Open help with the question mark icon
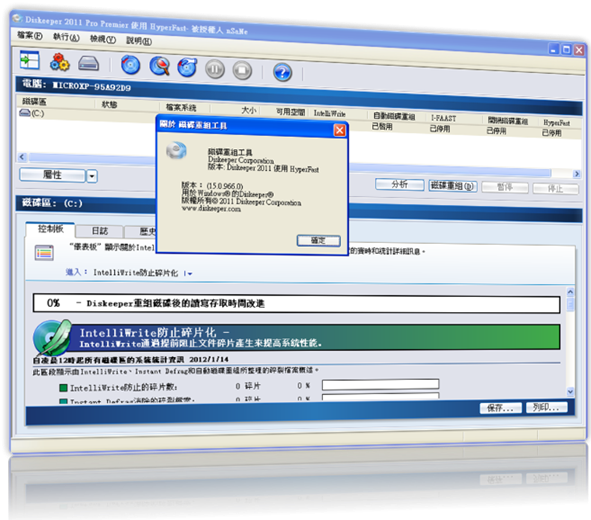 coord(282,72)
